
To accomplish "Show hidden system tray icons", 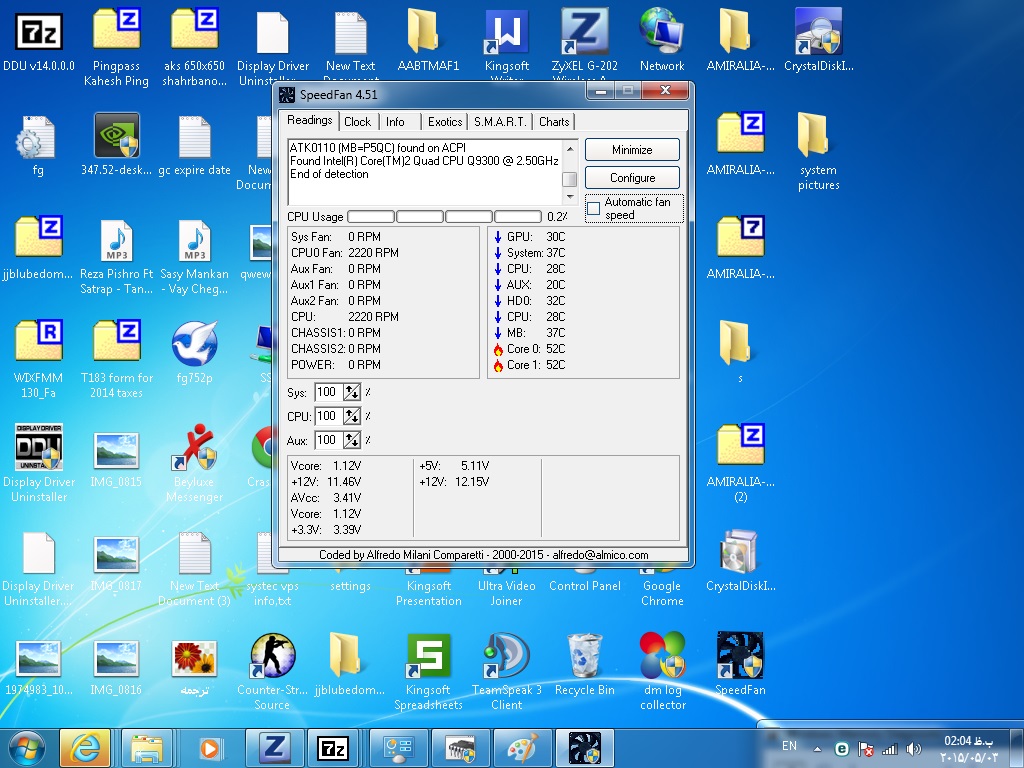I will click(x=817, y=749).
